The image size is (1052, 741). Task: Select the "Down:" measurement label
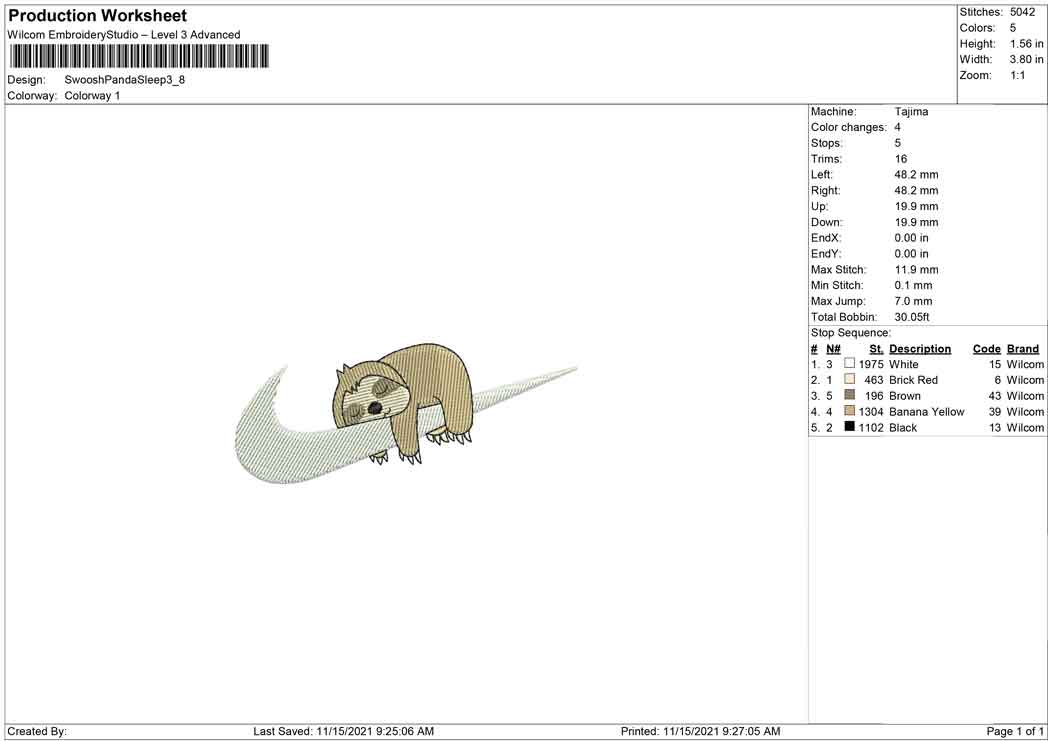coord(826,222)
